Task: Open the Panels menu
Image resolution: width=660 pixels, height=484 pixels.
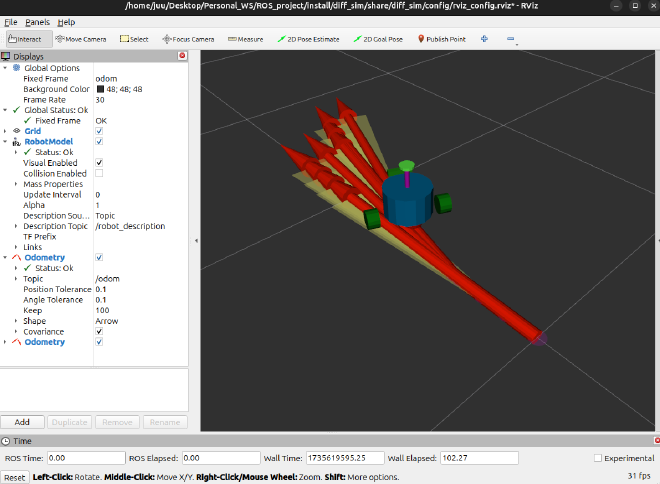Action: [x=37, y=22]
